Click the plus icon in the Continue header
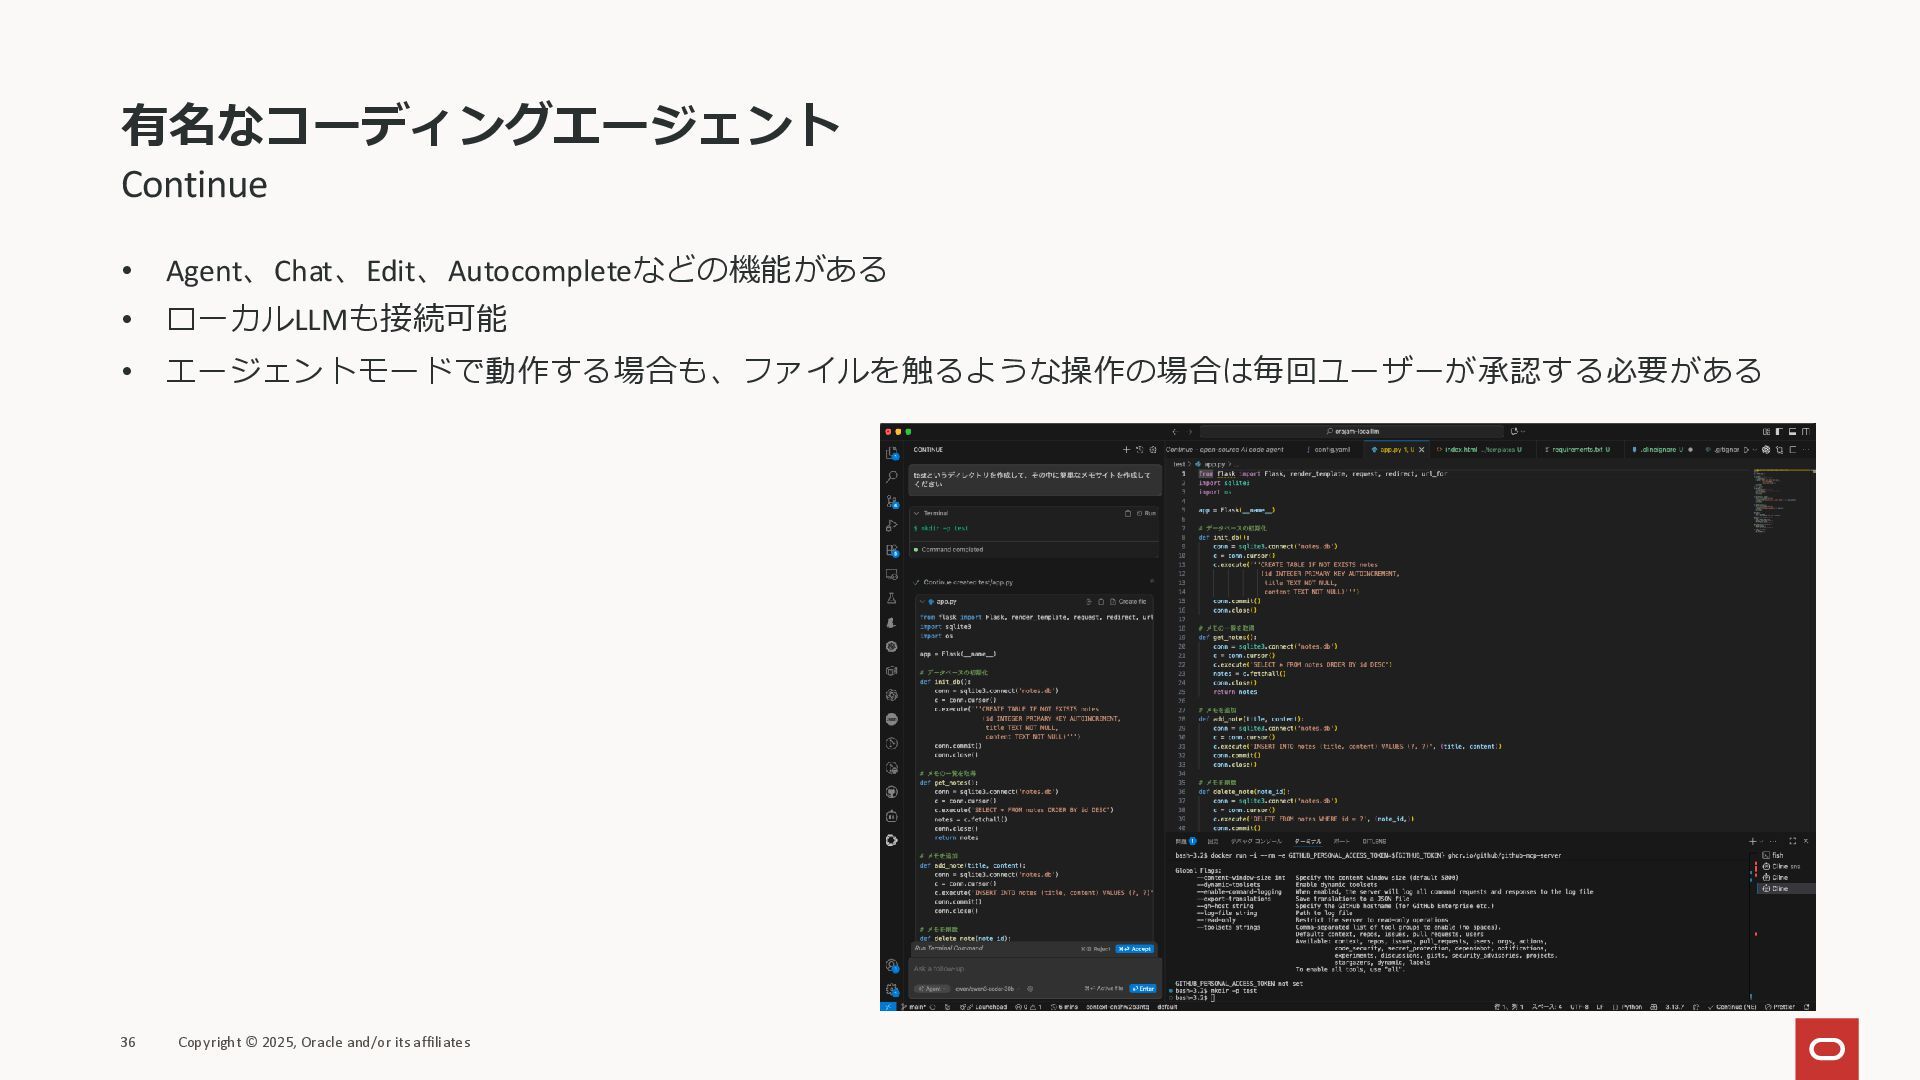The height and width of the screenshot is (1080, 1920). (x=1126, y=450)
